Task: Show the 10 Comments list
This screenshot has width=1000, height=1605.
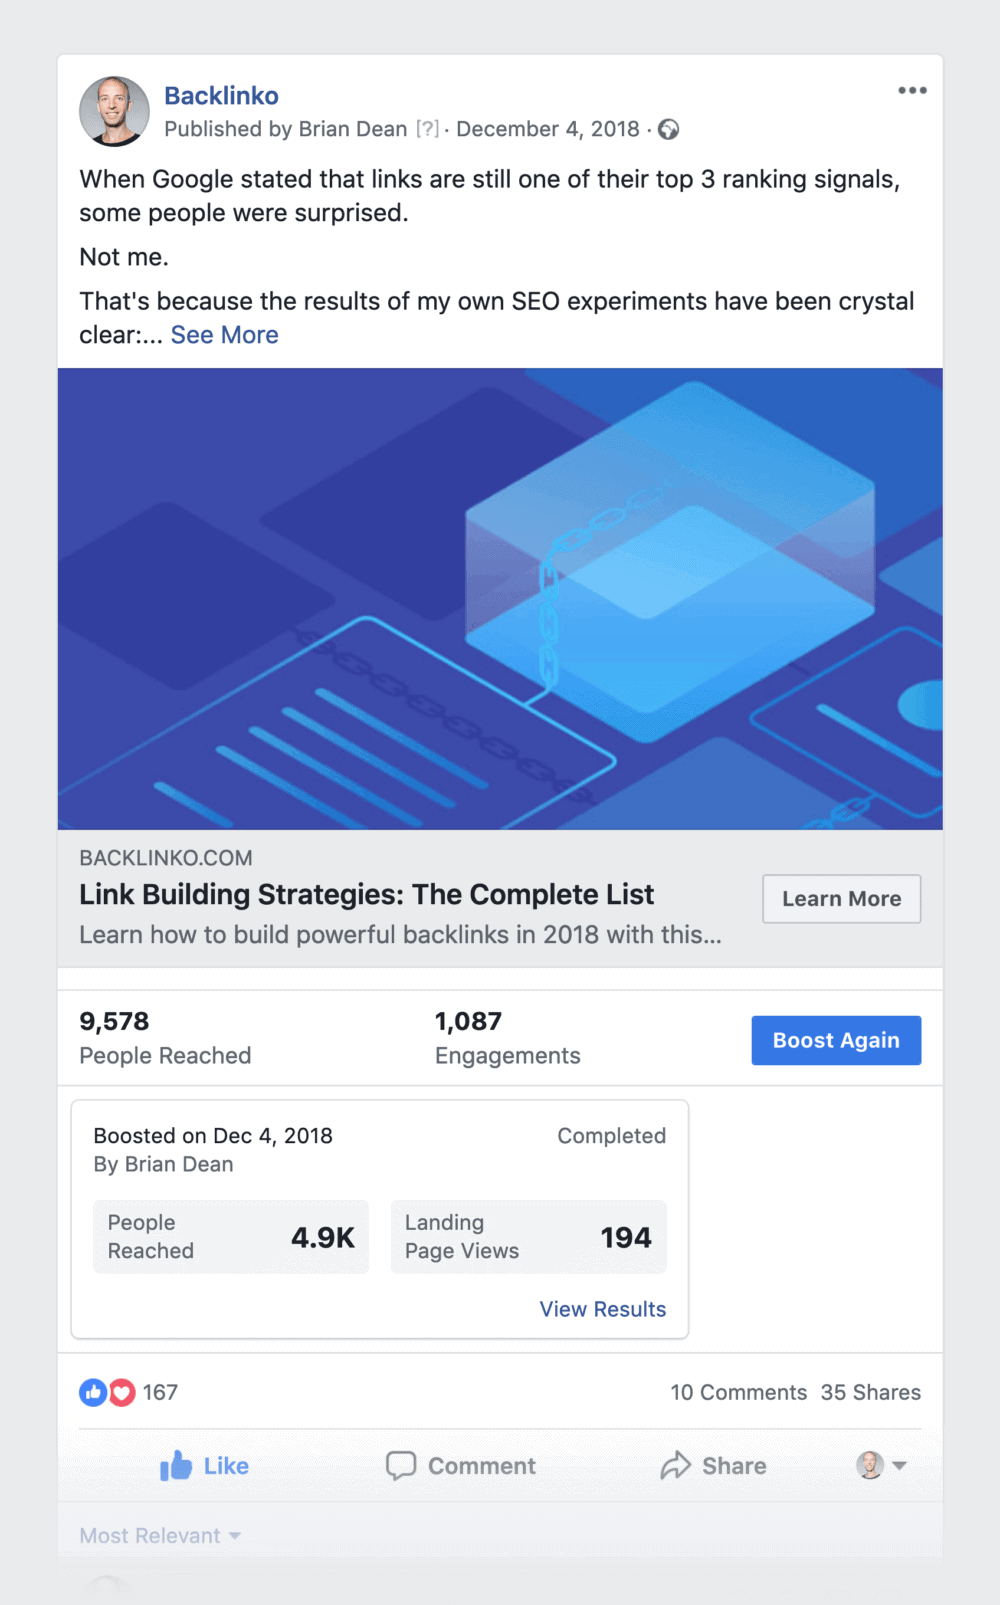Action: tap(738, 1393)
